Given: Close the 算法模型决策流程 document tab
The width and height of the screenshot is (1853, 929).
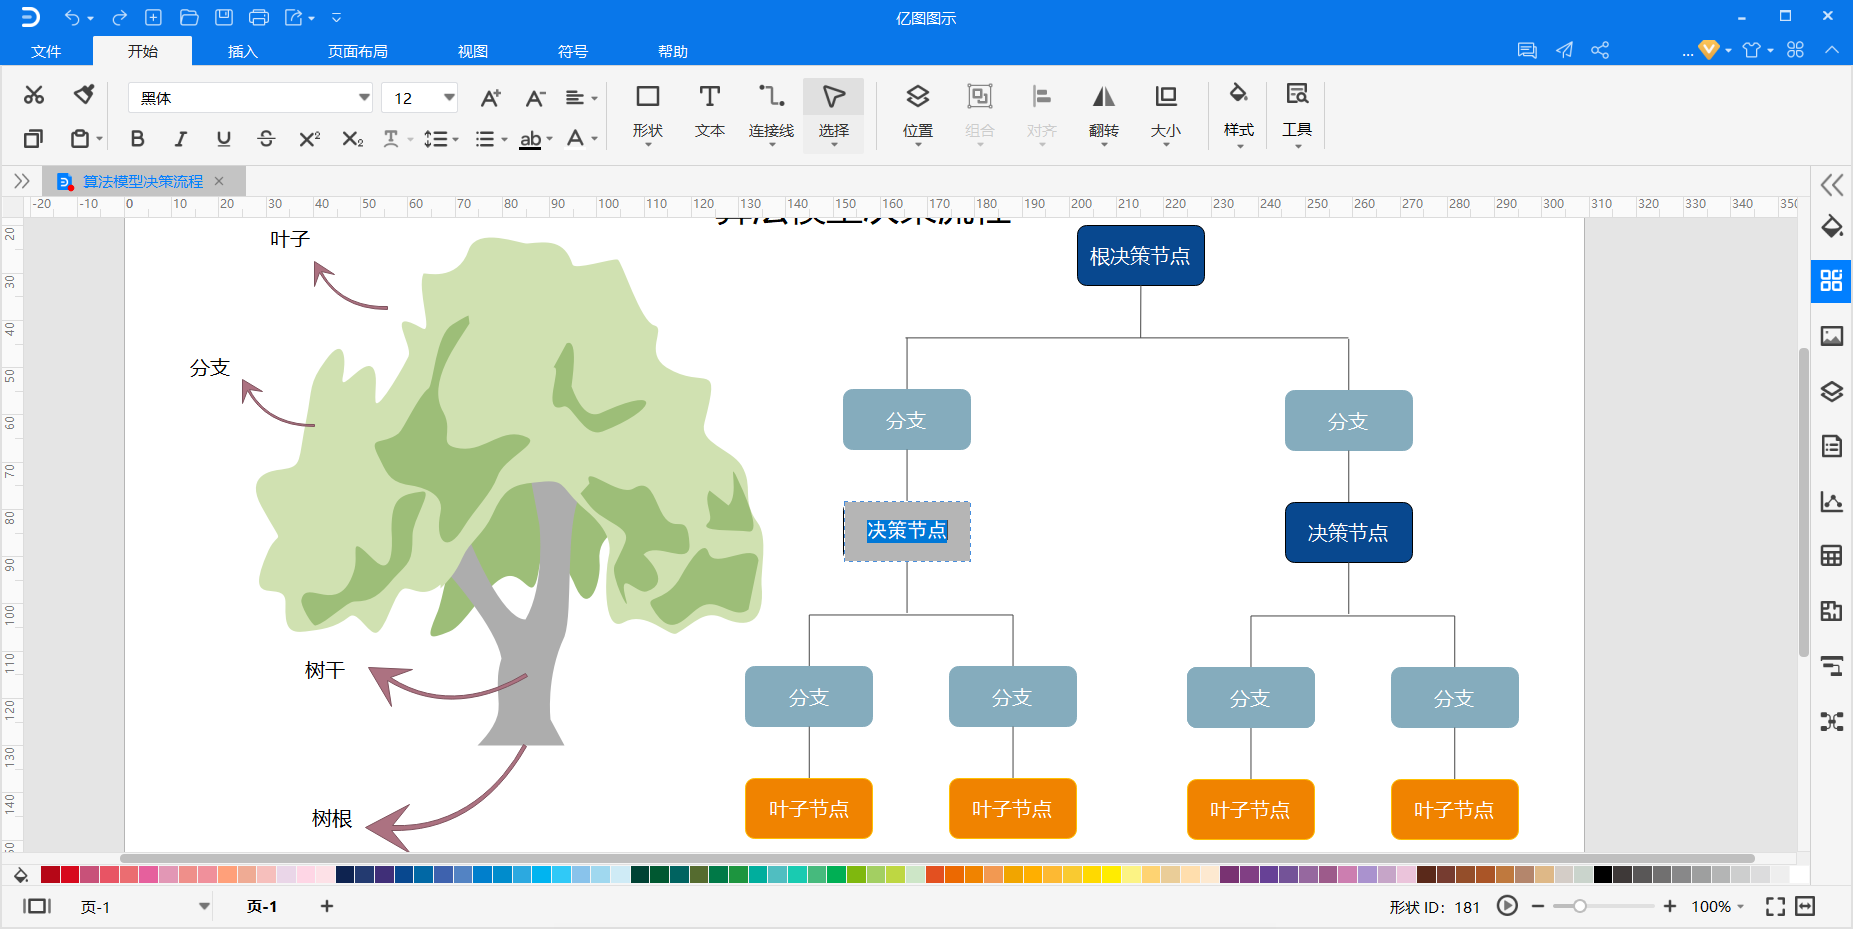Looking at the screenshot, I should [219, 181].
